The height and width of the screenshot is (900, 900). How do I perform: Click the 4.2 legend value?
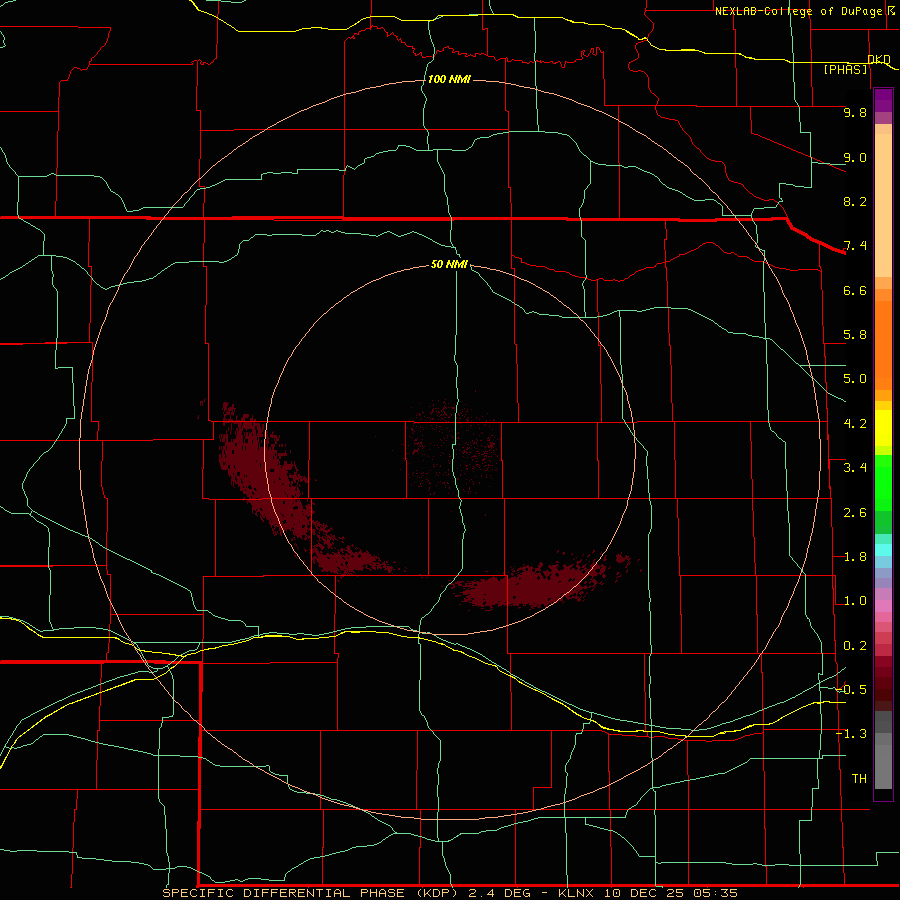point(855,424)
